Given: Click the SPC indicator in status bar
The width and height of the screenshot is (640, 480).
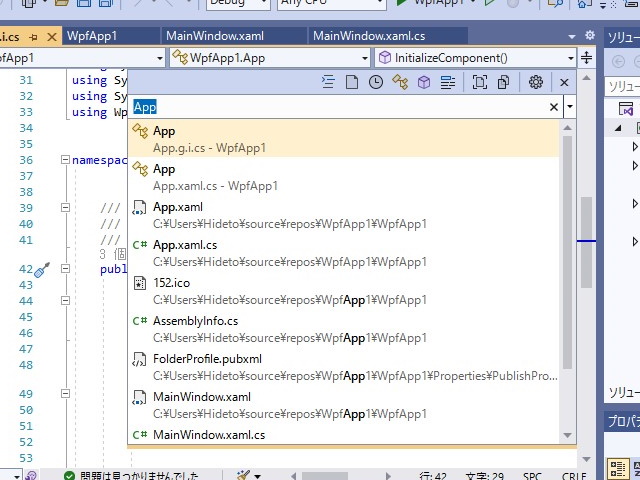Looking at the screenshot, I should 532,476.
